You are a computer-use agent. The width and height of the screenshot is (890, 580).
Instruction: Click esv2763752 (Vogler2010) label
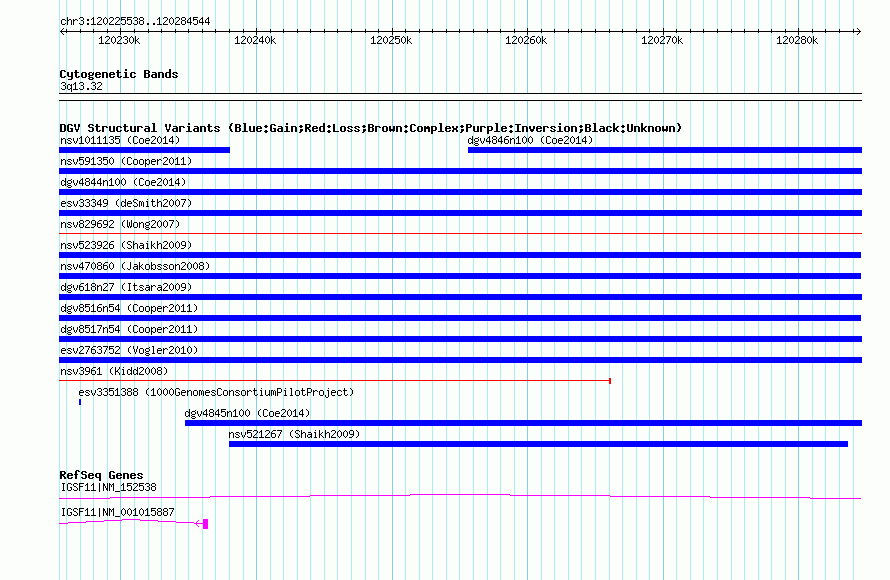(x=129, y=350)
